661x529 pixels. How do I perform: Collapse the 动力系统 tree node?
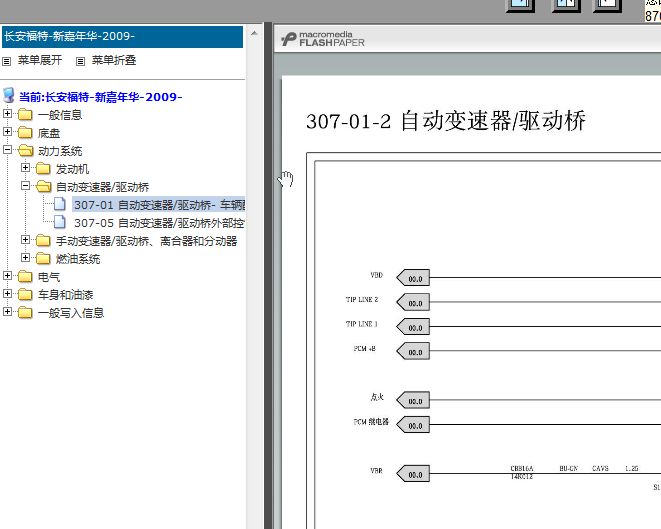coord(7,150)
